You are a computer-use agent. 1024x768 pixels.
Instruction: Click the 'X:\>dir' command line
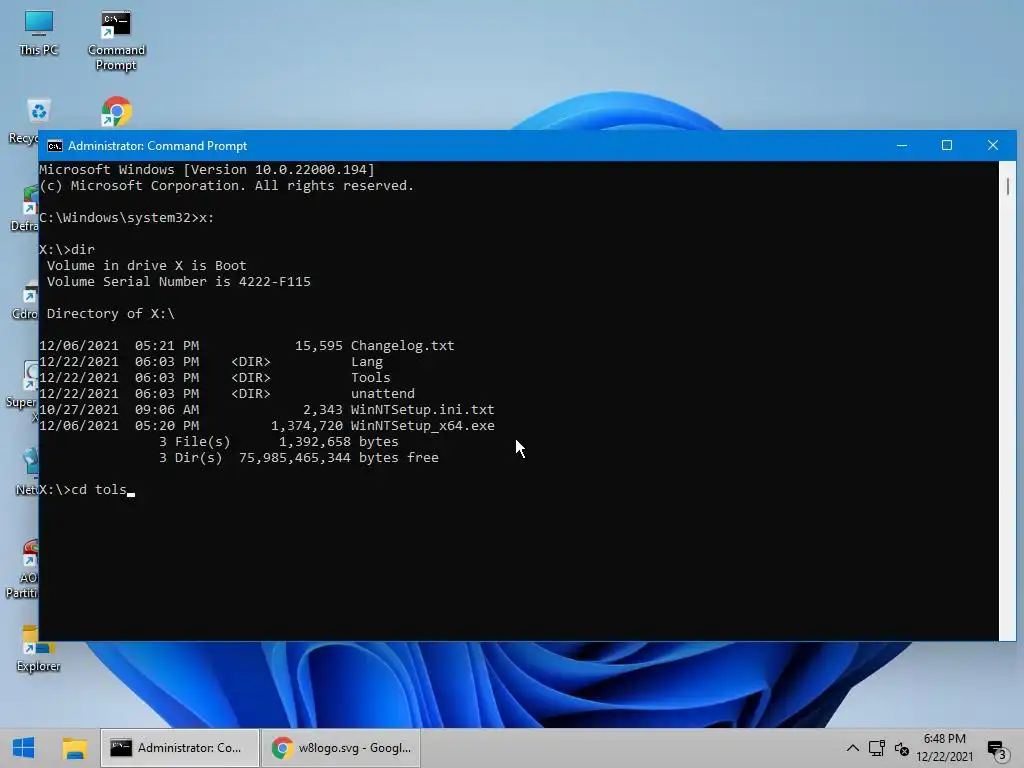point(67,249)
